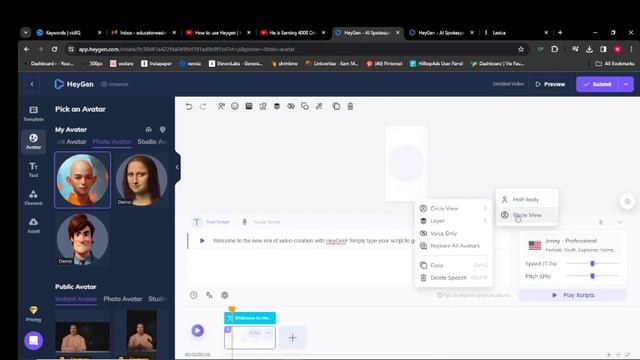Click the layers stack icon in toolbar
The image size is (640, 360).
(x=277, y=106)
